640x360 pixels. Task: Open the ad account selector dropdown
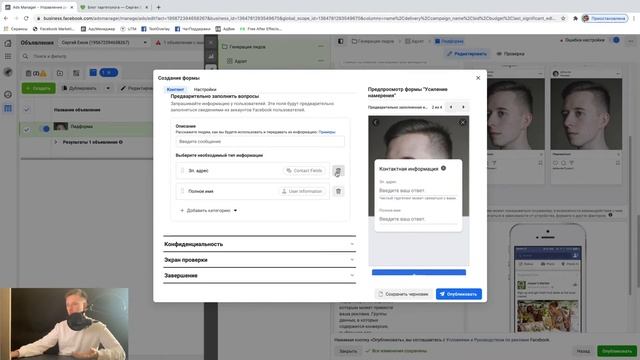pyautogui.click(x=104, y=42)
